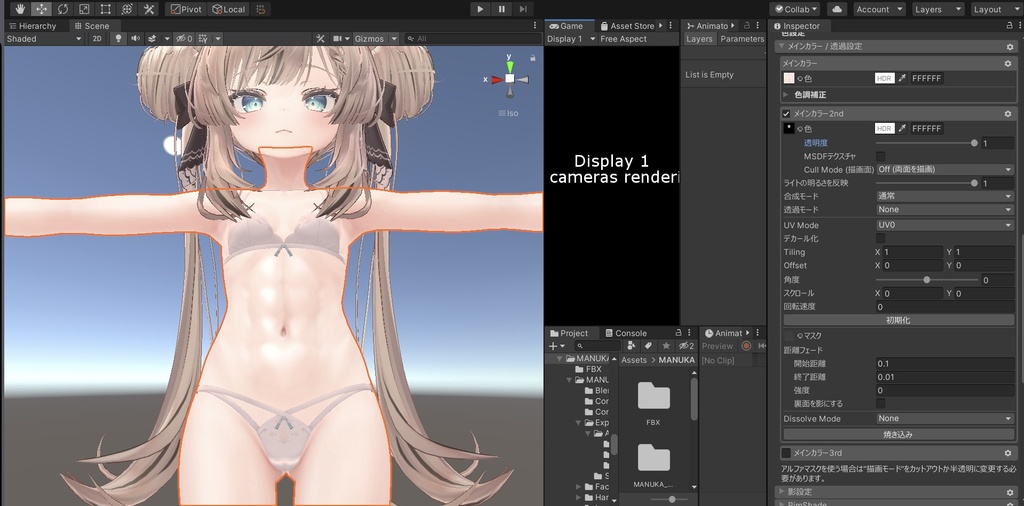Click the cloud services icon
The image size is (1024, 506).
837,9
